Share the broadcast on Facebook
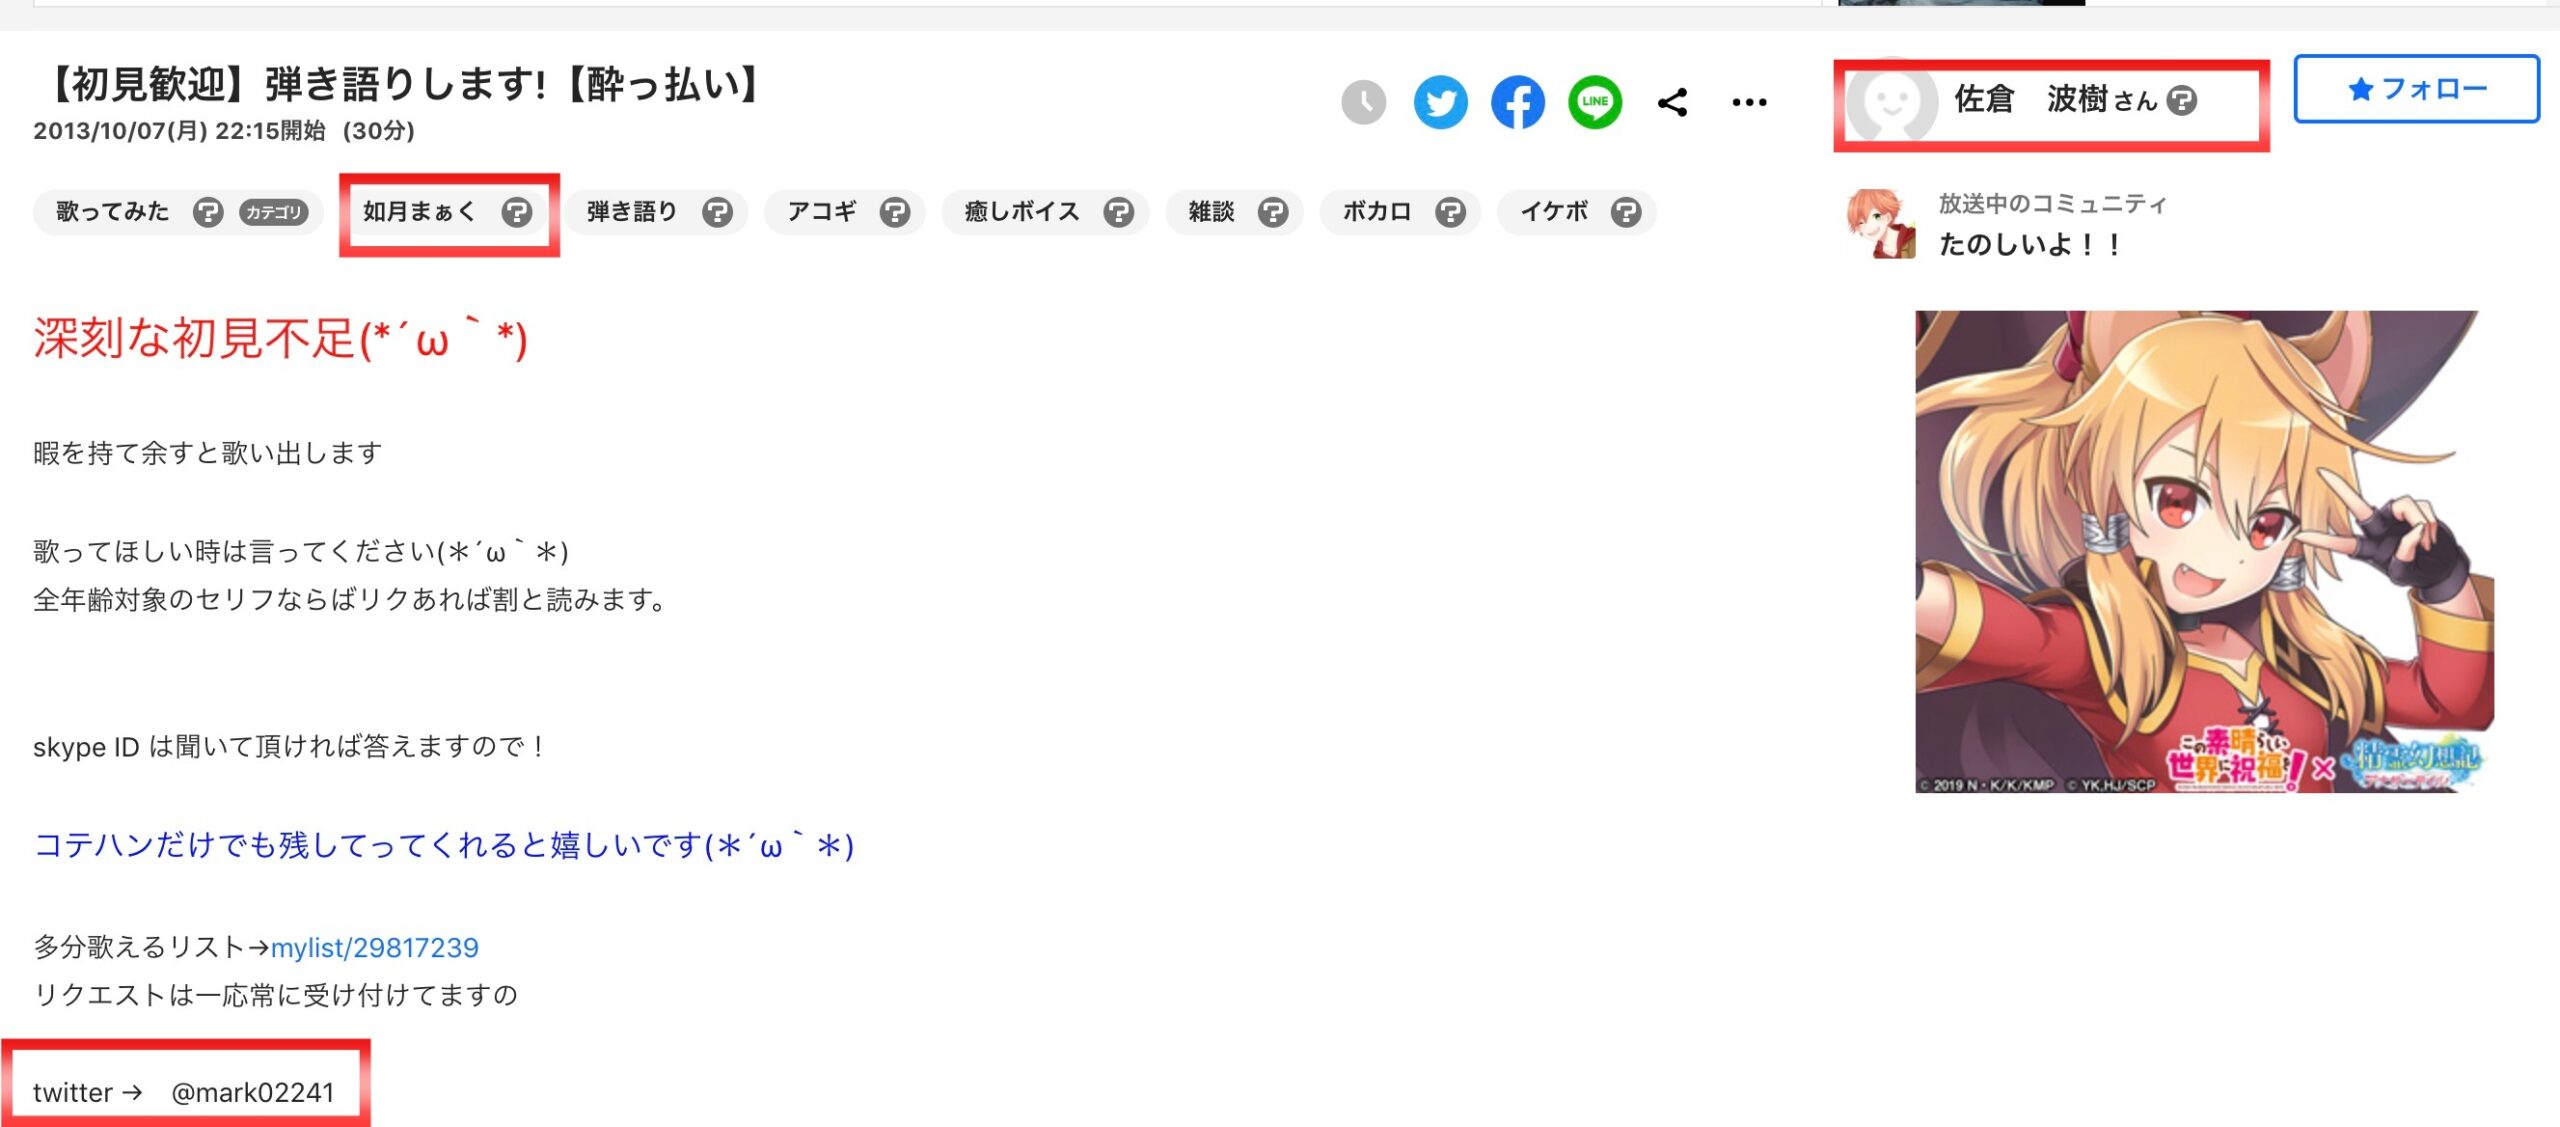The width and height of the screenshot is (2560, 1127). click(x=1517, y=102)
